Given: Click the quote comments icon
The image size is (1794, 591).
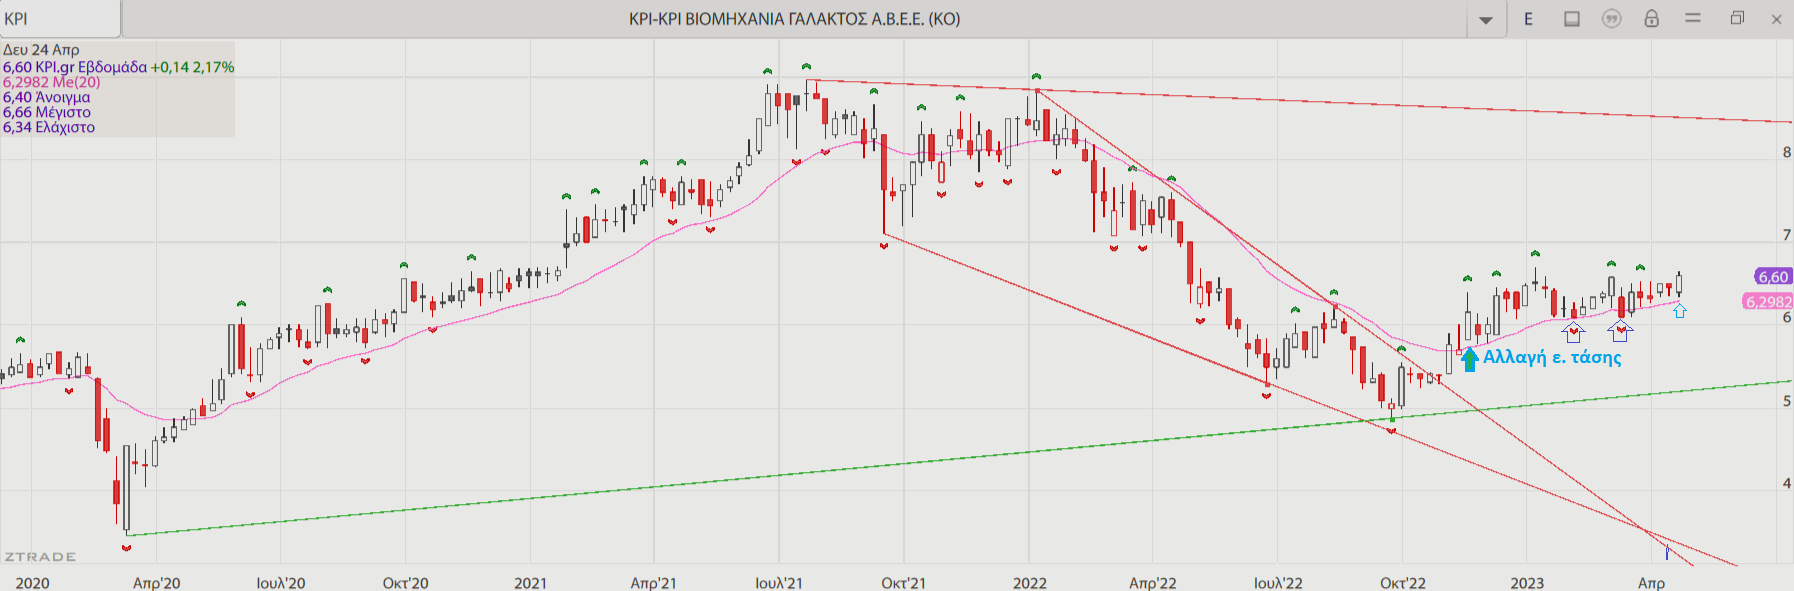Looking at the screenshot, I should tap(1611, 19).
